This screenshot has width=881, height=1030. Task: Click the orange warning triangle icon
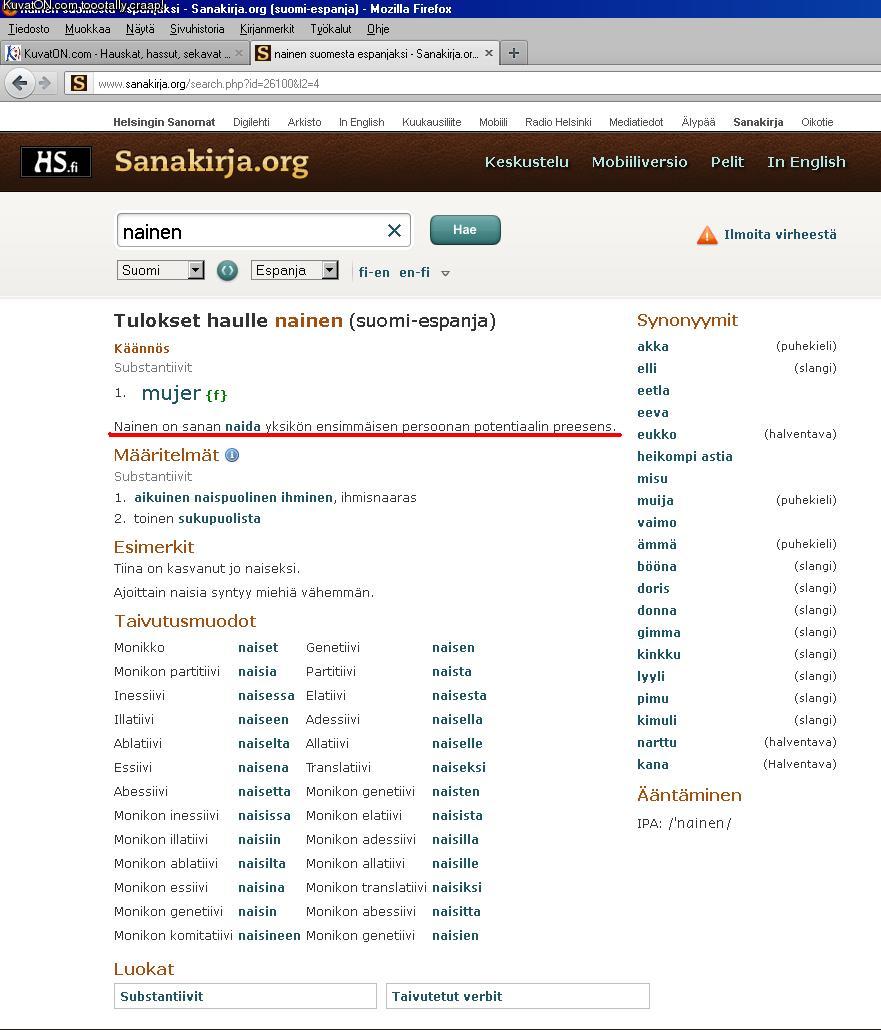tap(707, 235)
